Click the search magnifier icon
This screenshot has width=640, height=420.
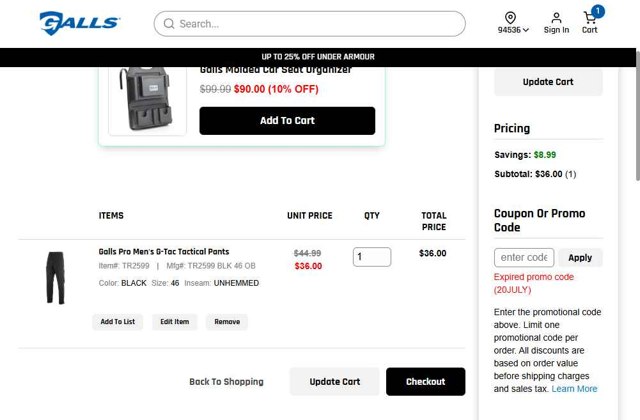pyautogui.click(x=168, y=24)
